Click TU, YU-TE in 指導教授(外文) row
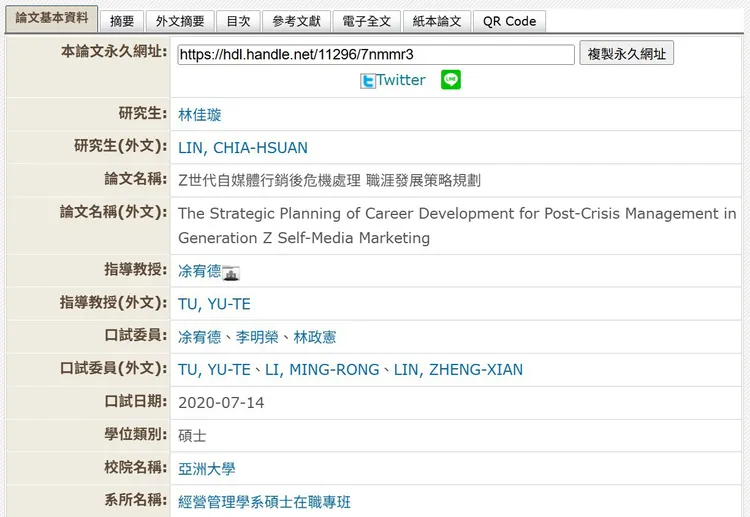 (214, 304)
